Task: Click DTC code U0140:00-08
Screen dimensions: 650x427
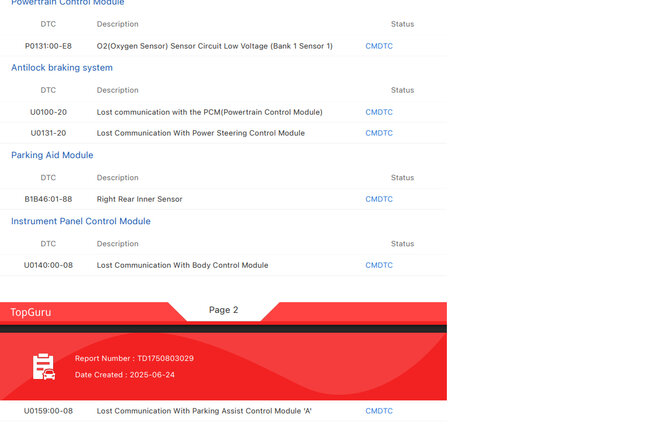Action: pos(48,265)
